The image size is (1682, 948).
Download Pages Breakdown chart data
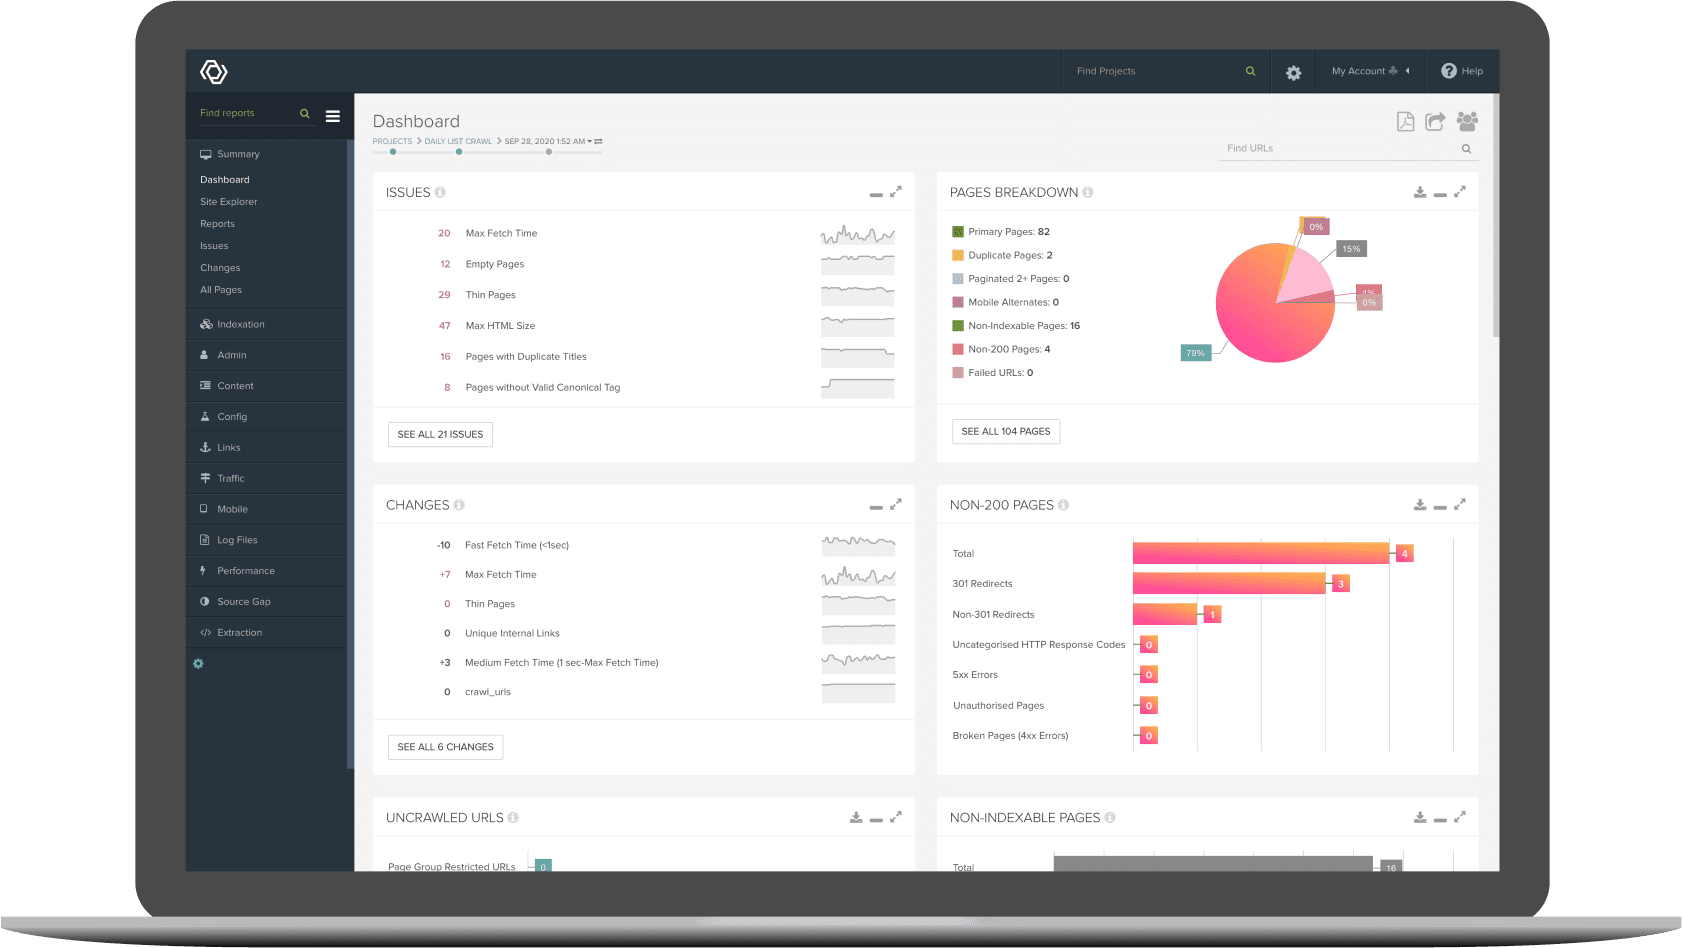click(1419, 192)
